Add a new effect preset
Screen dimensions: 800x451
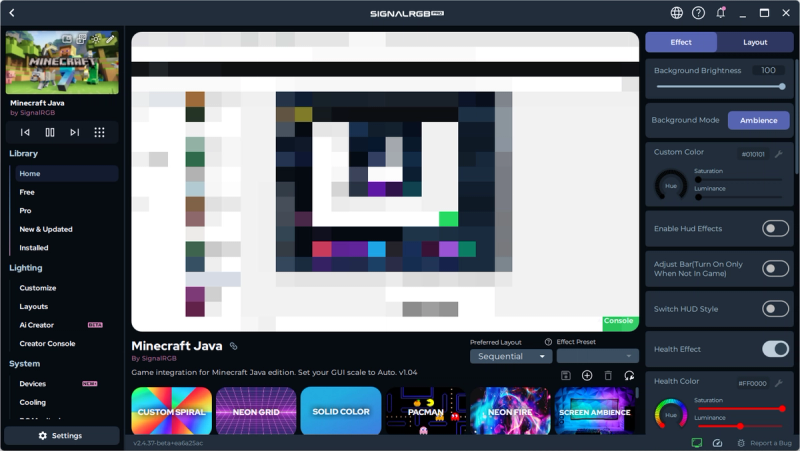pos(587,375)
